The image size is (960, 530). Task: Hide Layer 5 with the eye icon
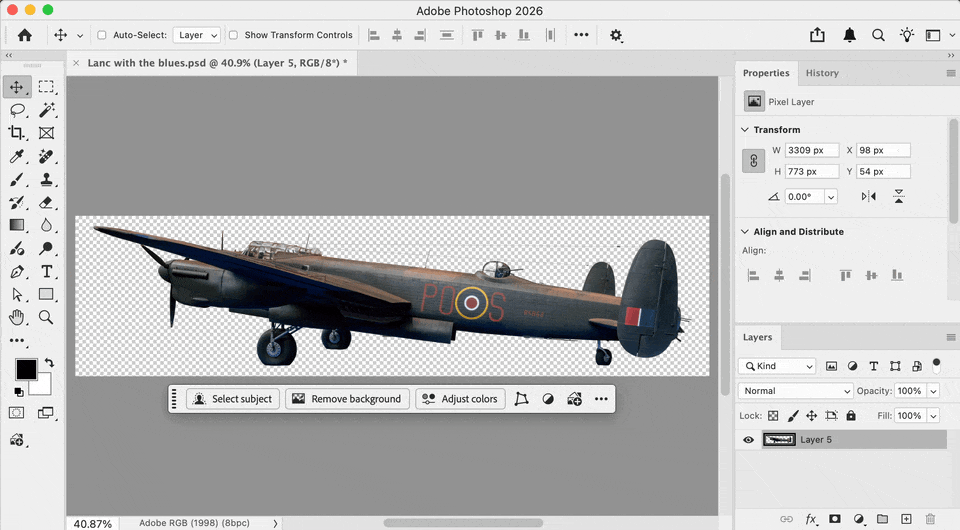pyautogui.click(x=748, y=439)
